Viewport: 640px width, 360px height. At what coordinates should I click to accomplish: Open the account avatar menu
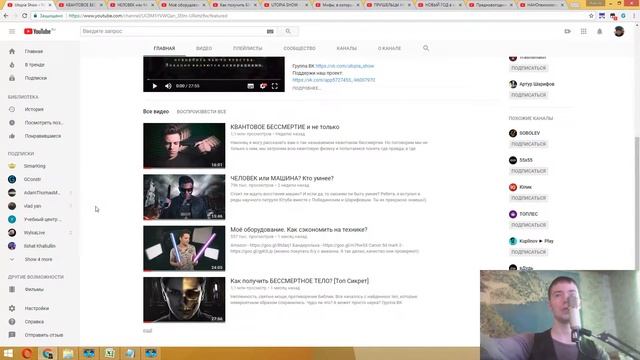pos(619,31)
